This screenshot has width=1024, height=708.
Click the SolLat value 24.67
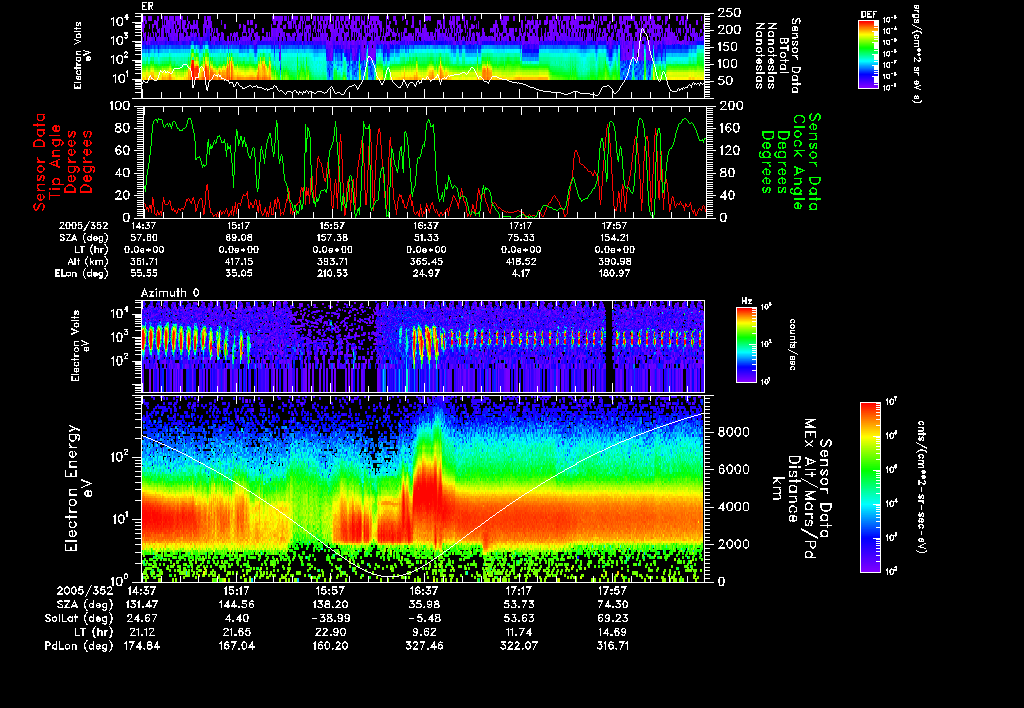[142, 618]
